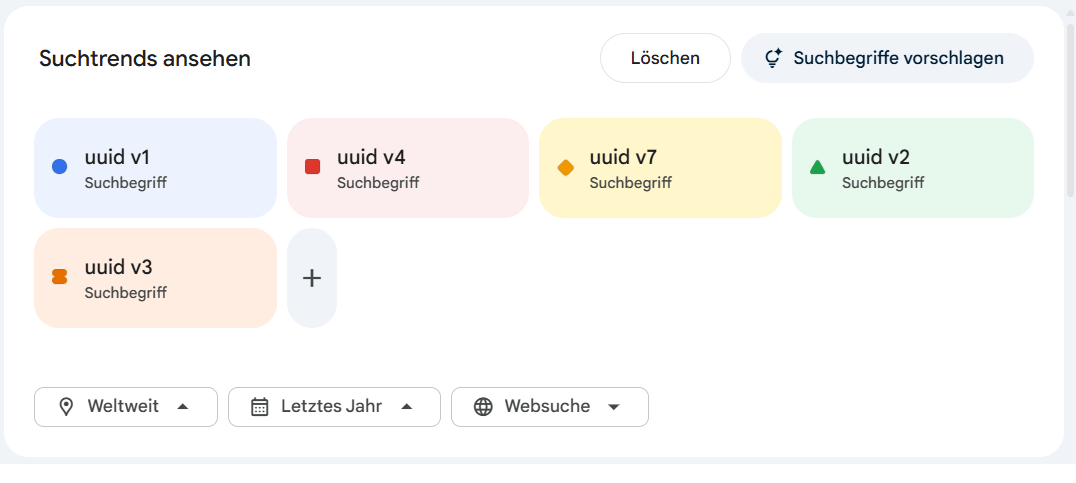
Task: Open the uuid v3 search term card
Action: 155,278
